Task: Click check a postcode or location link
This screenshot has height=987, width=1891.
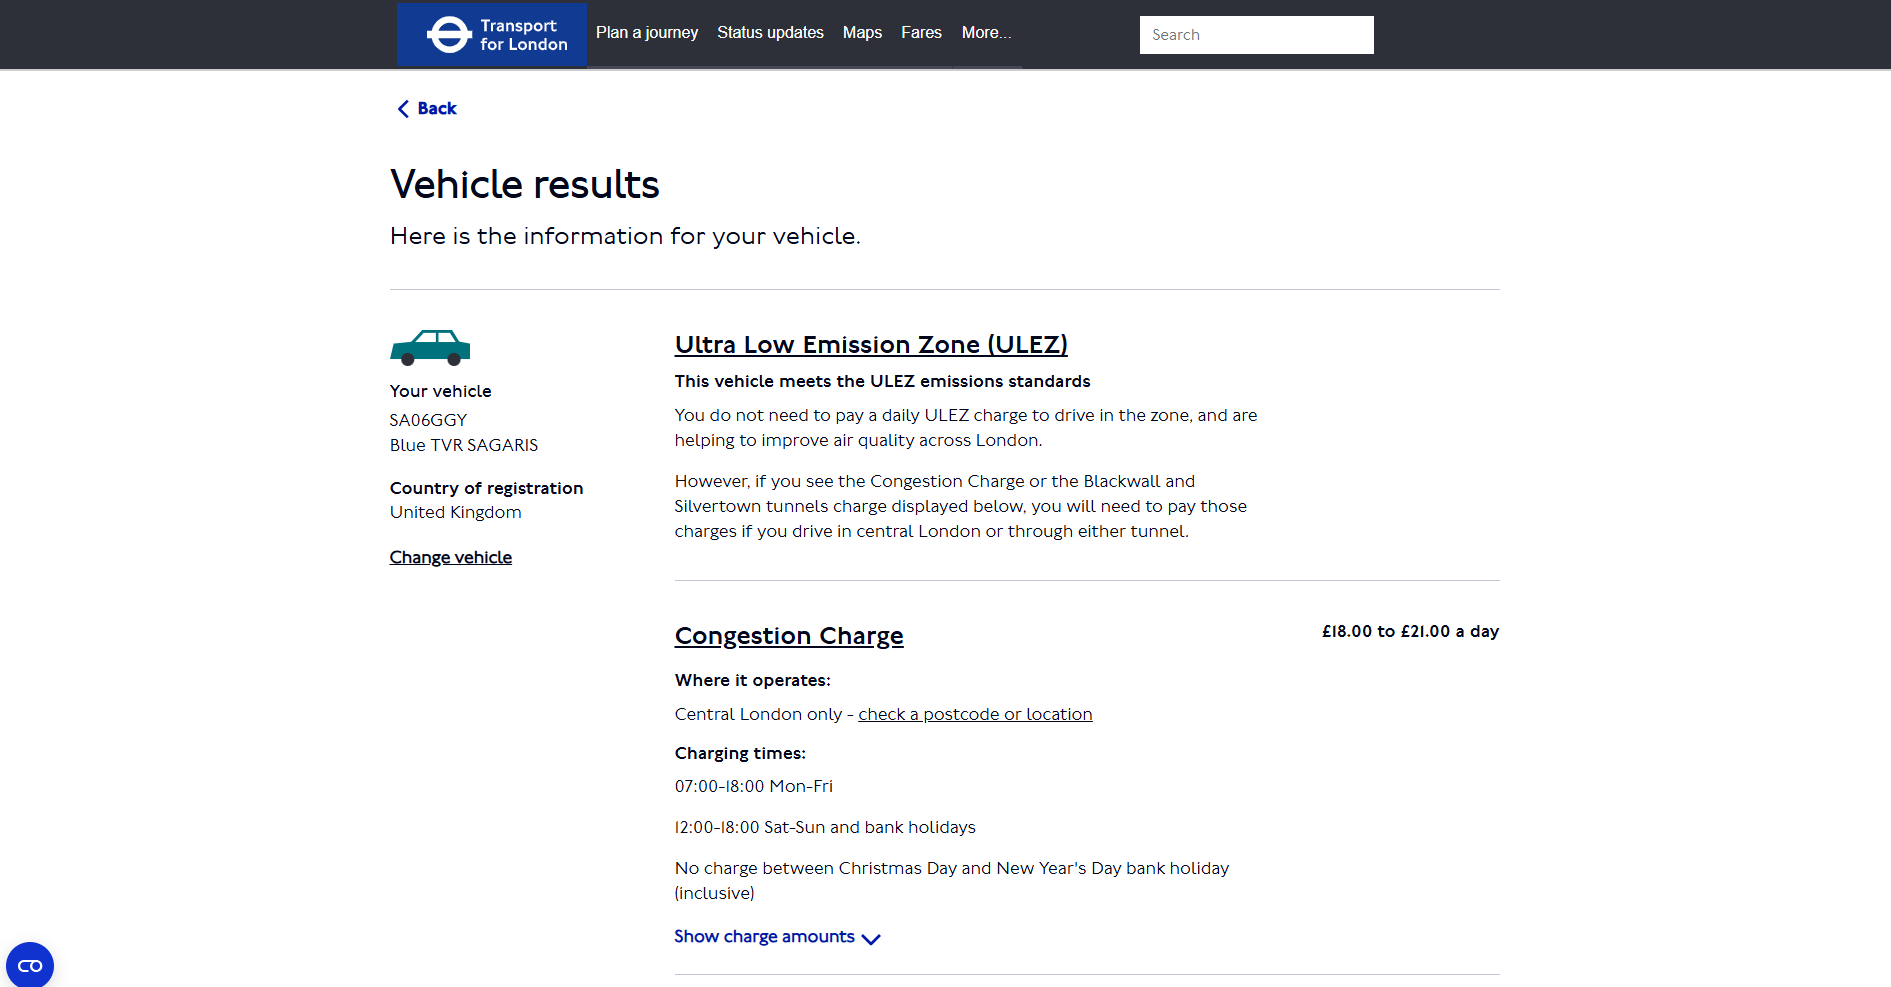Action: pyautogui.click(x=975, y=714)
